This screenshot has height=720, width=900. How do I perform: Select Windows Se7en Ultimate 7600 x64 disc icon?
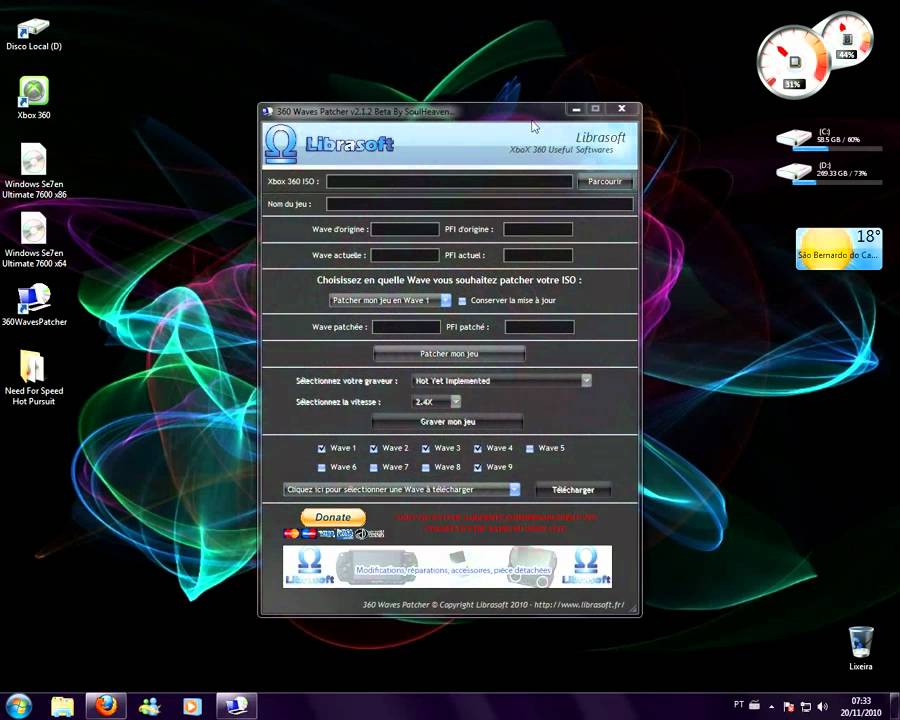(34, 239)
